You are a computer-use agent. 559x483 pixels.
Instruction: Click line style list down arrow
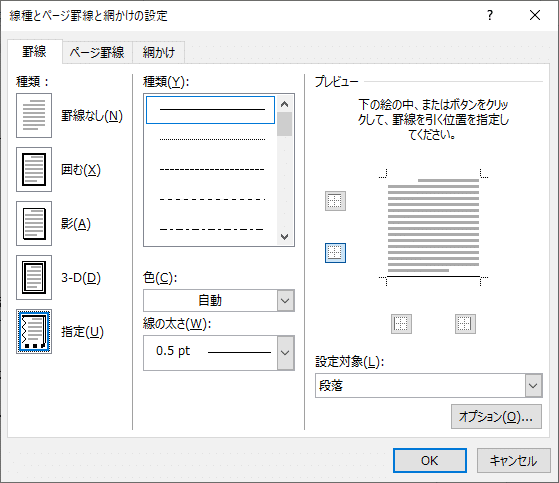click(x=284, y=237)
